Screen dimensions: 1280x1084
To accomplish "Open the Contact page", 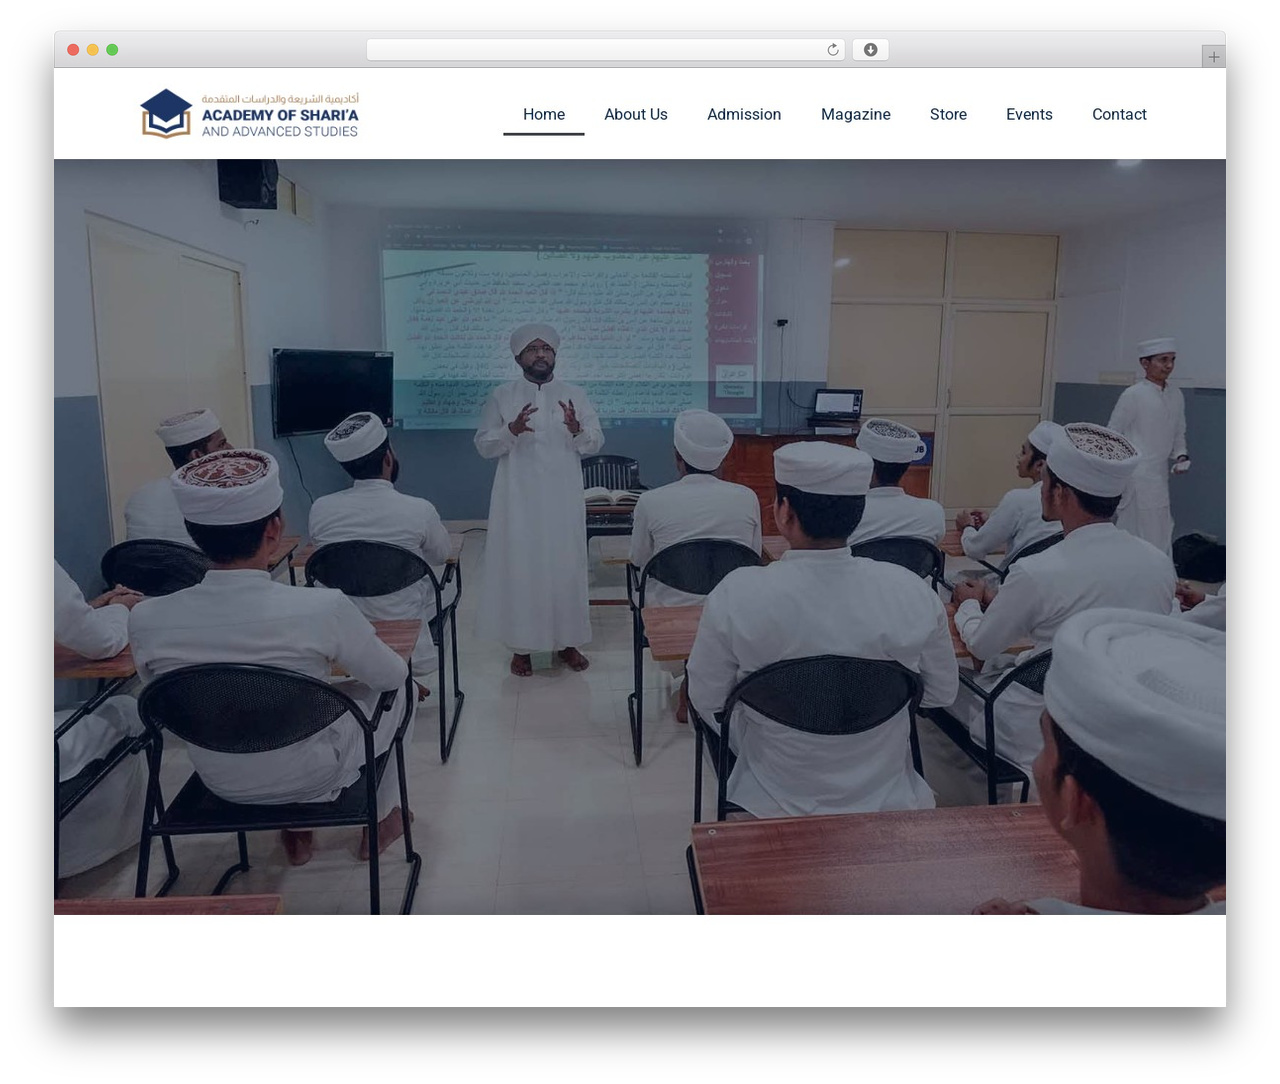I will click(x=1119, y=114).
